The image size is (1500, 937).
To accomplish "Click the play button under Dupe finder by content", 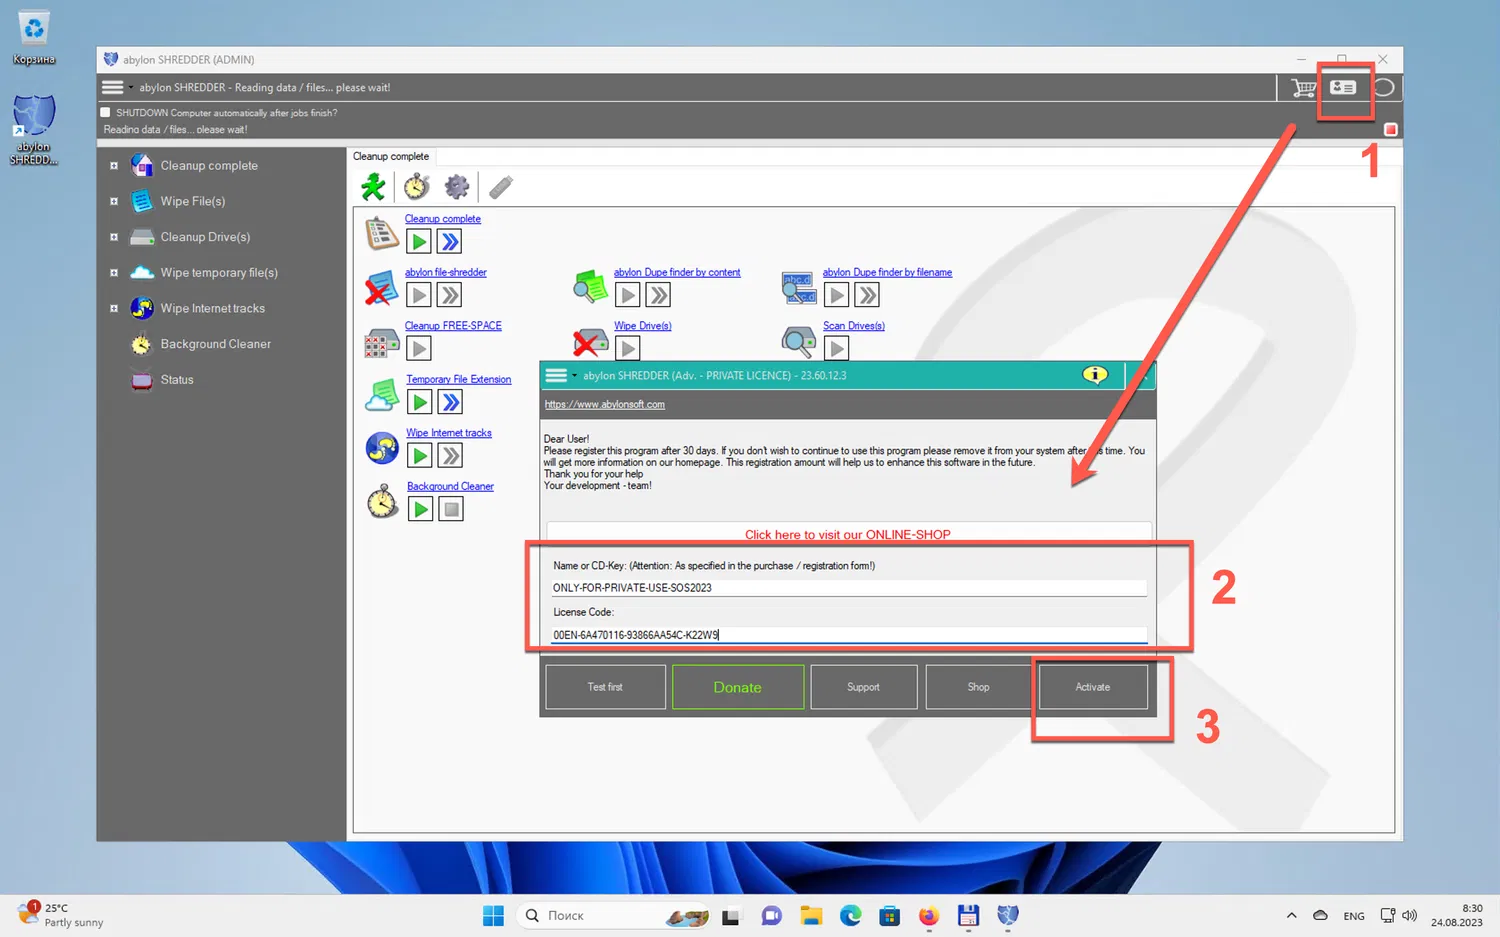I will pyautogui.click(x=627, y=295).
